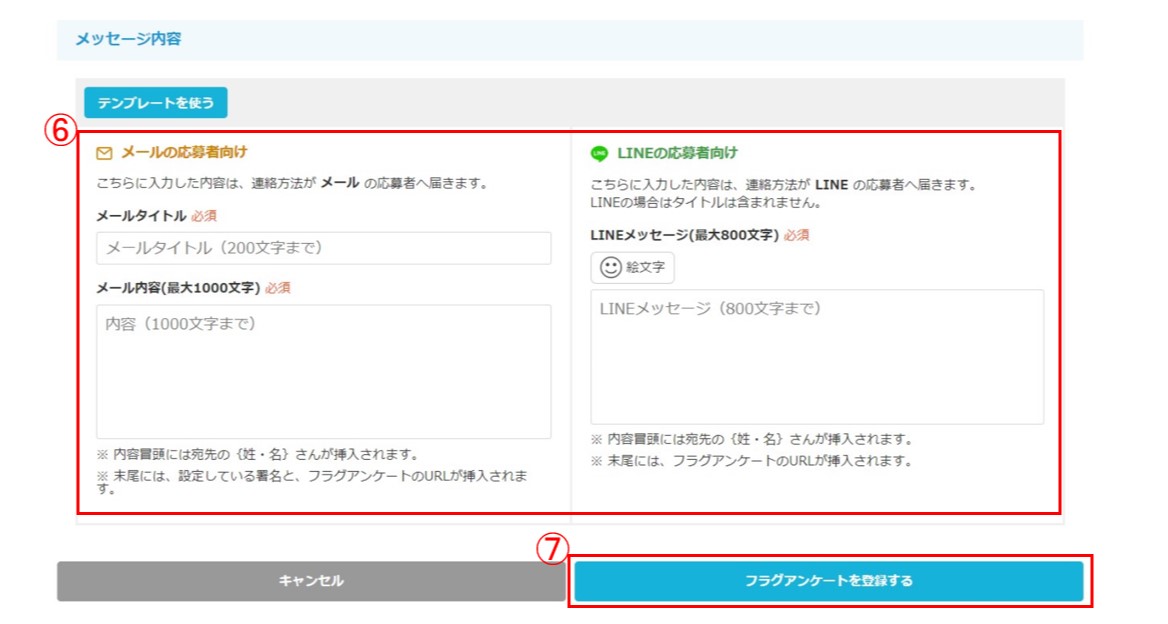Click the circled number 7 marker
The height and width of the screenshot is (624, 1168).
click(x=553, y=549)
